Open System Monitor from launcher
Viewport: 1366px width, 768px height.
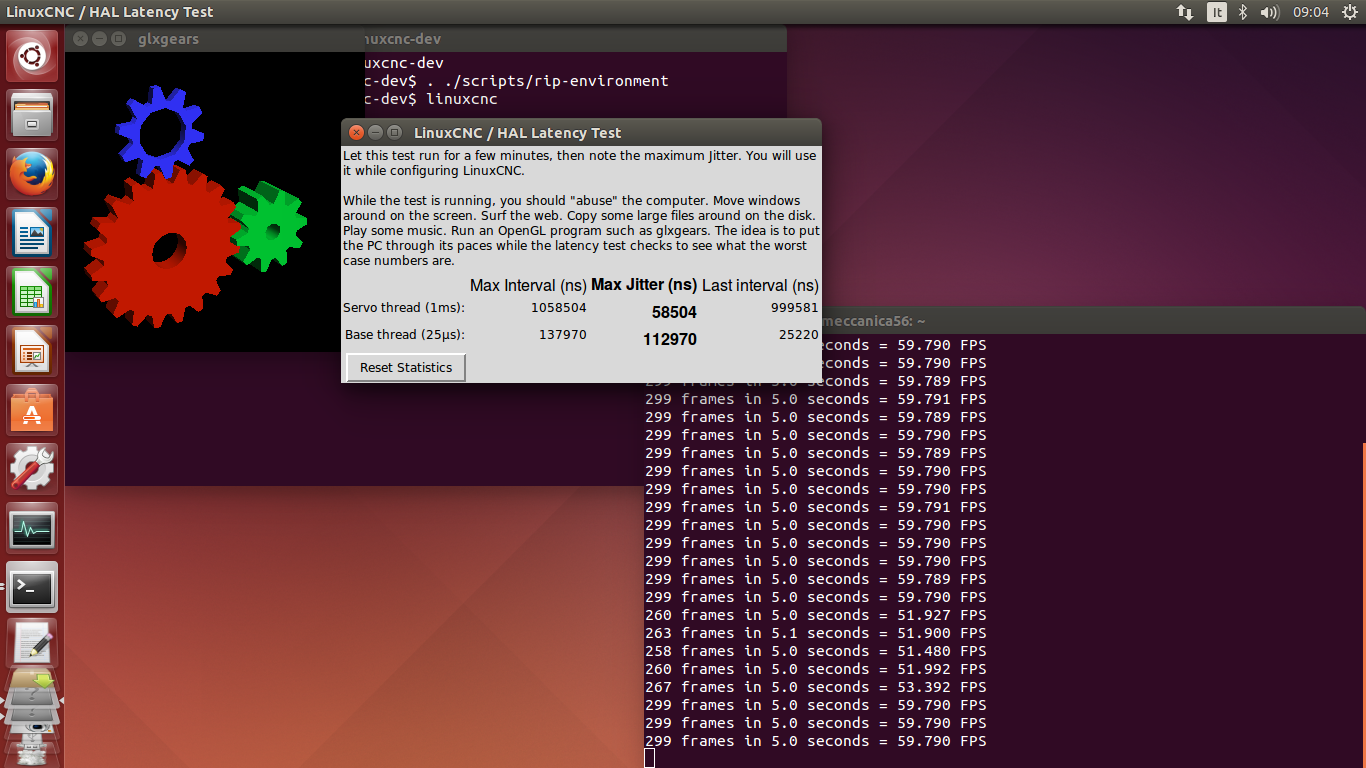tap(33, 528)
